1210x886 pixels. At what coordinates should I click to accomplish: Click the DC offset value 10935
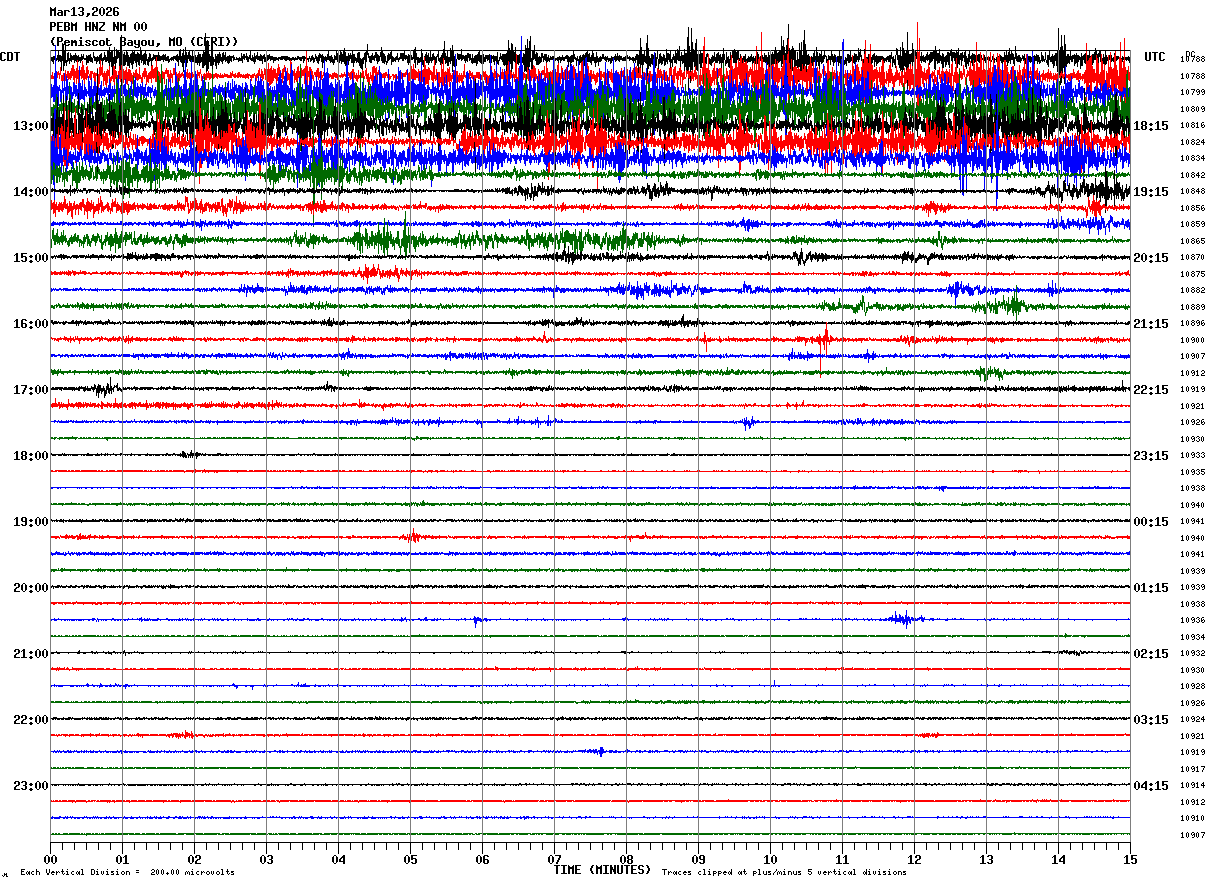[1192, 472]
